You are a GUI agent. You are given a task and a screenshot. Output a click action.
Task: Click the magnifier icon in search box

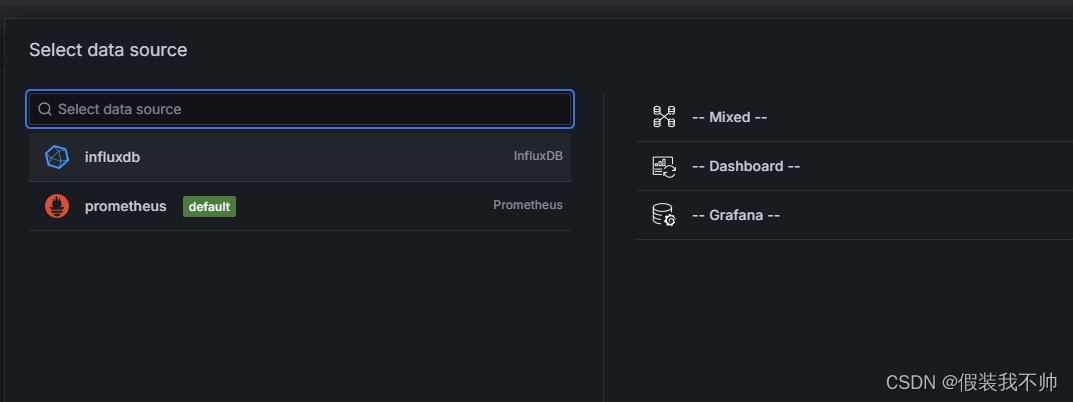tap(45, 110)
